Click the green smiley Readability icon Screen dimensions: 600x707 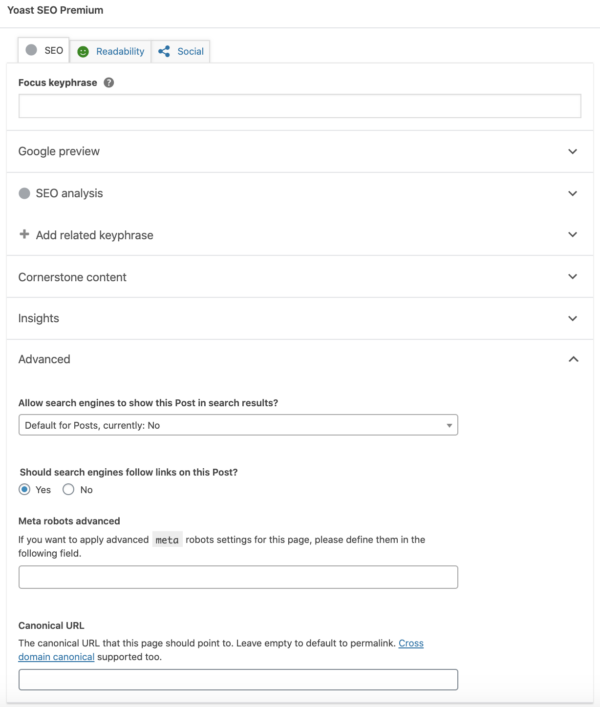click(x=83, y=51)
